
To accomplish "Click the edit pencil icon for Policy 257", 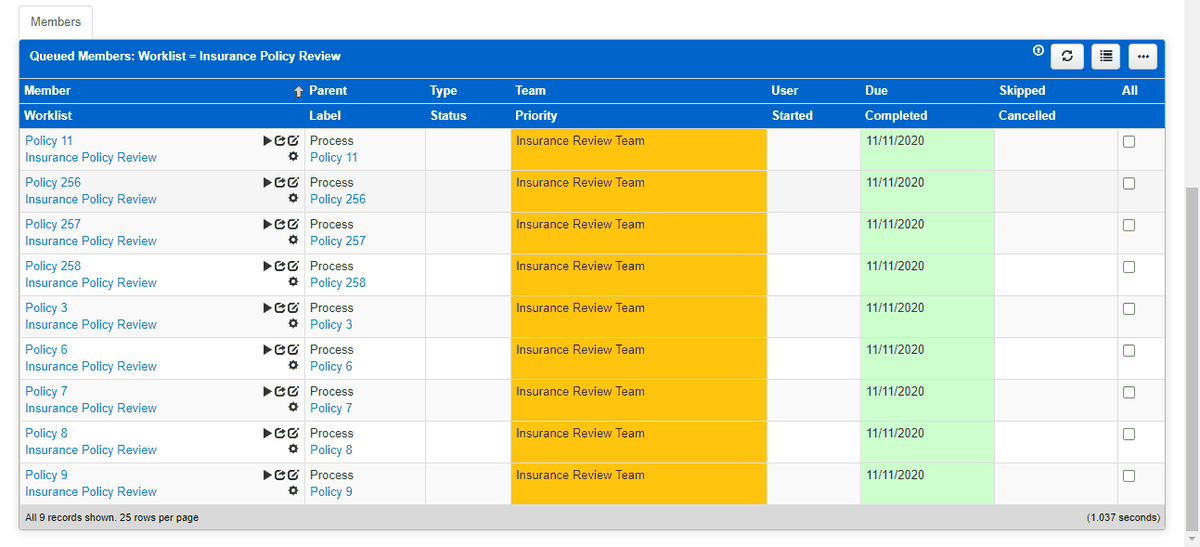I will click(x=294, y=225).
